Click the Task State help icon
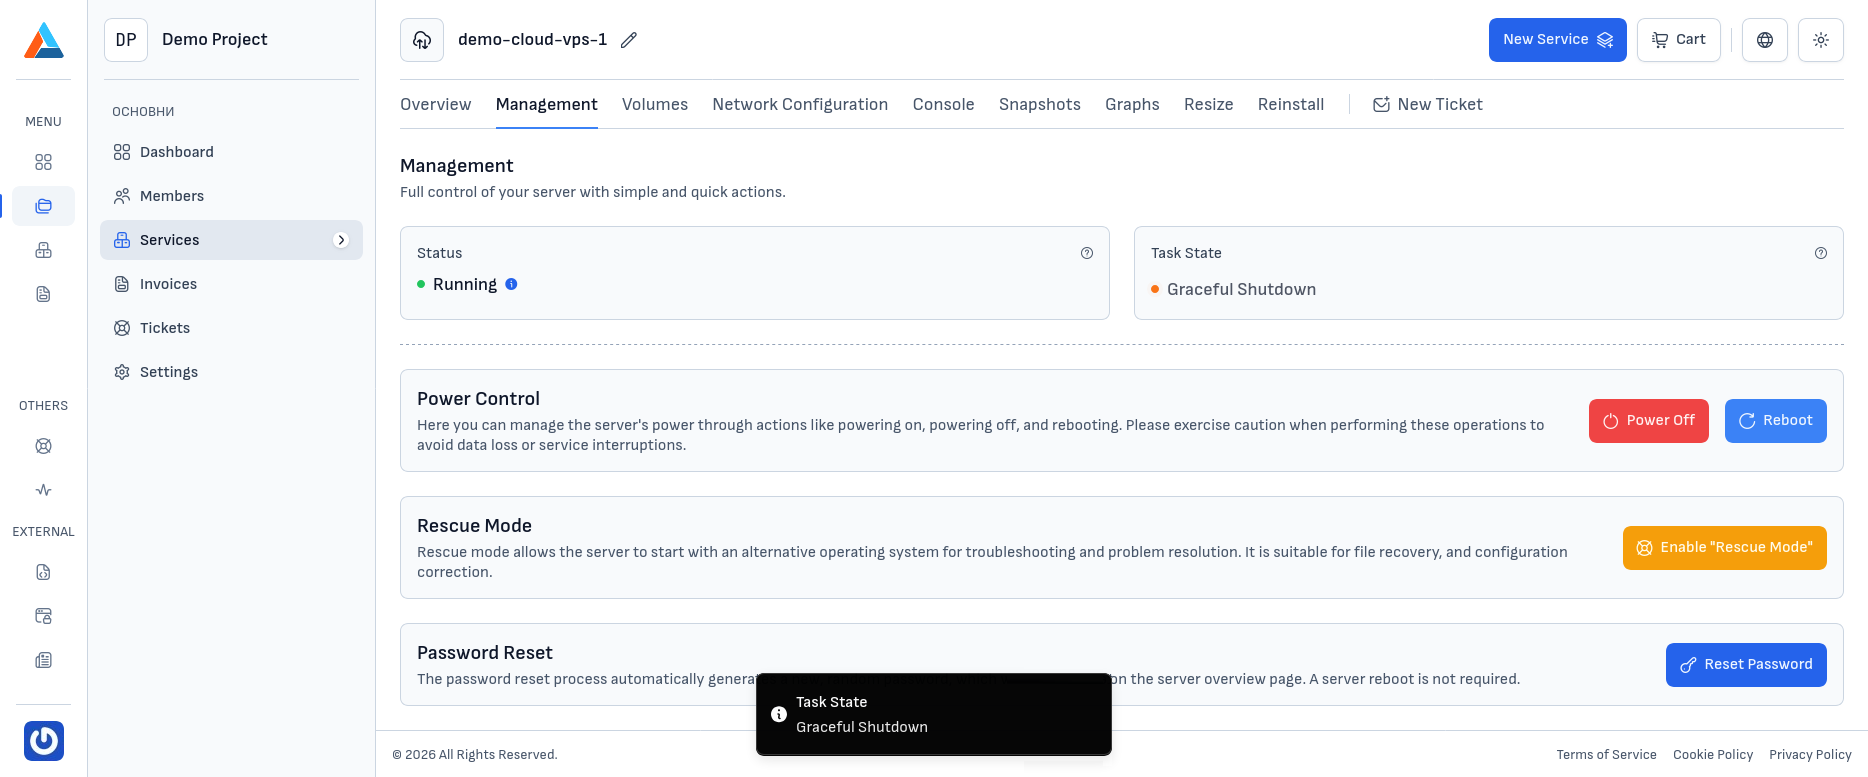The height and width of the screenshot is (777, 1868). point(1821,253)
